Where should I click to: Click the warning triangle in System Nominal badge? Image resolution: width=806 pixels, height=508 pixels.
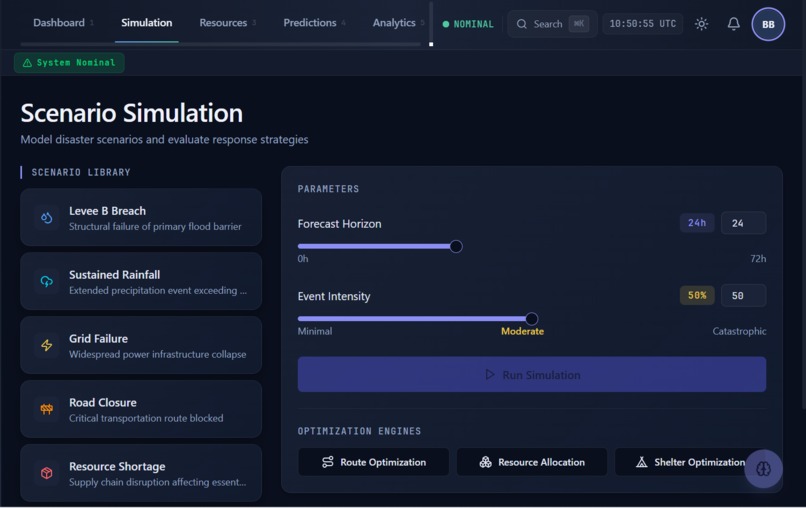[x=27, y=63]
